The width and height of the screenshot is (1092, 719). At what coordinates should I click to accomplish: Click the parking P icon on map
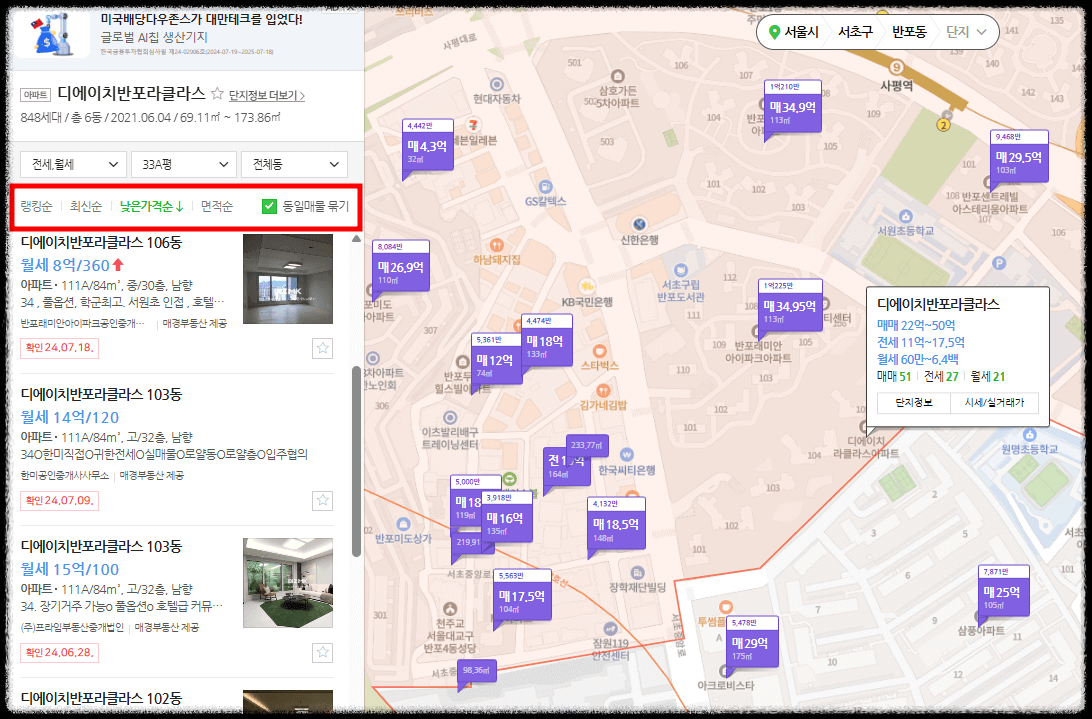[x=999, y=263]
